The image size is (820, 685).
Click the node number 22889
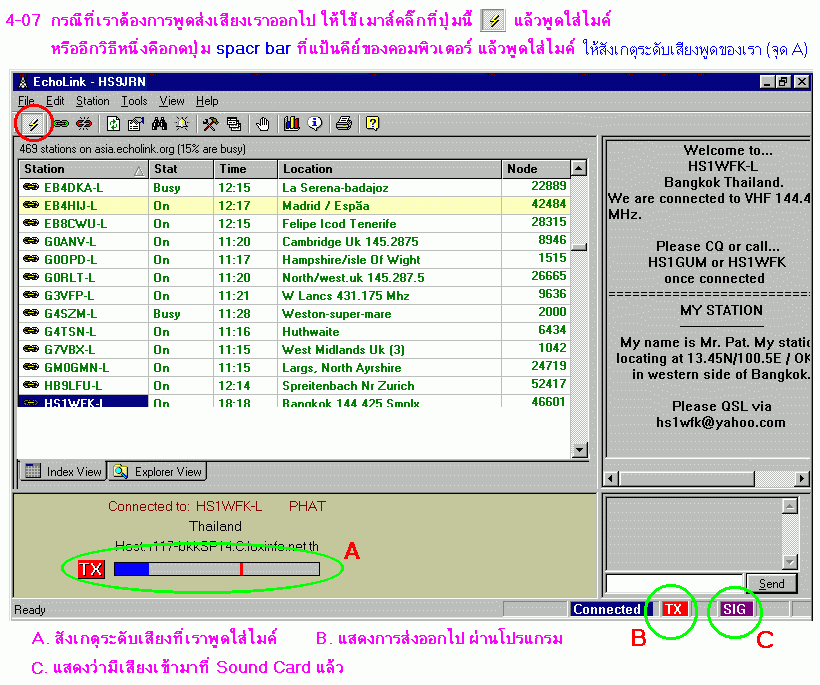point(549,186)
